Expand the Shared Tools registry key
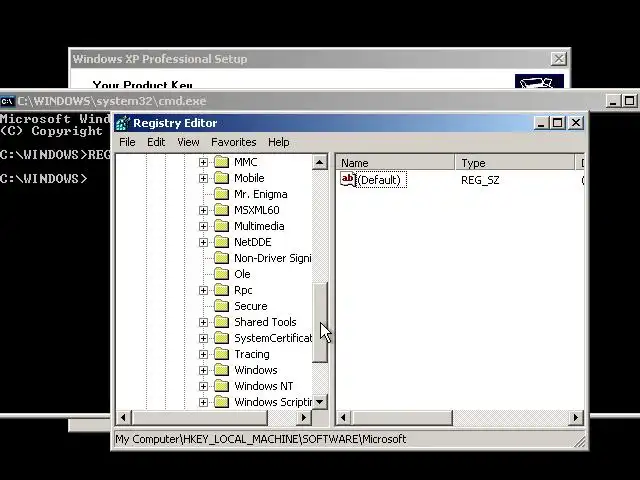This screenshot has width=640, height=480. pyautogui.click(x=203, y=322)
